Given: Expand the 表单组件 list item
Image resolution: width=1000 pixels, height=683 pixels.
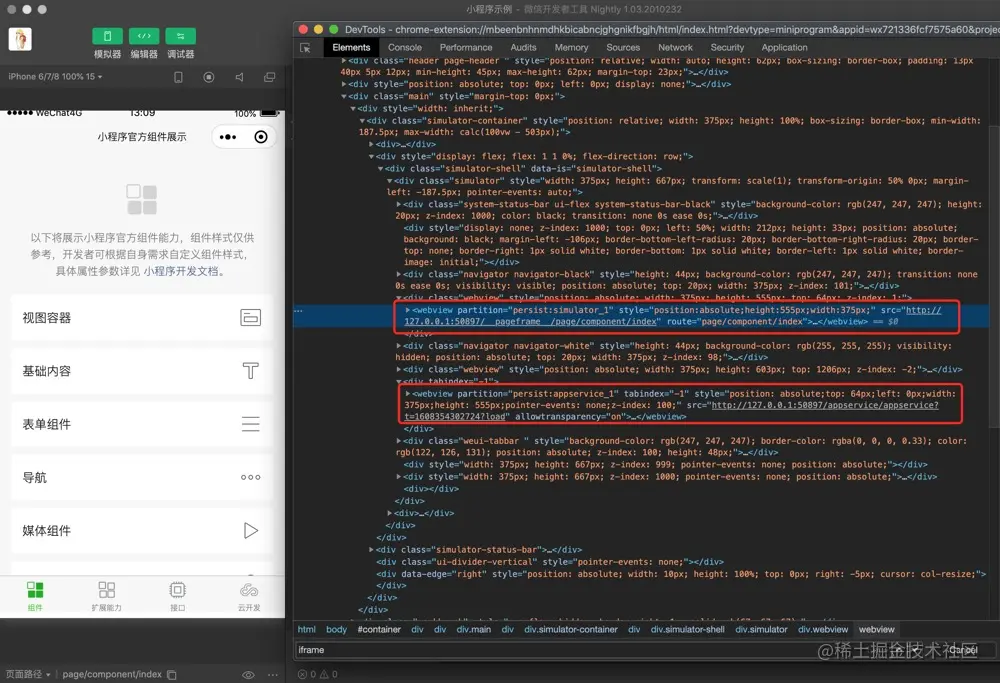Looking at the screenshot, I should pos(142,424).
